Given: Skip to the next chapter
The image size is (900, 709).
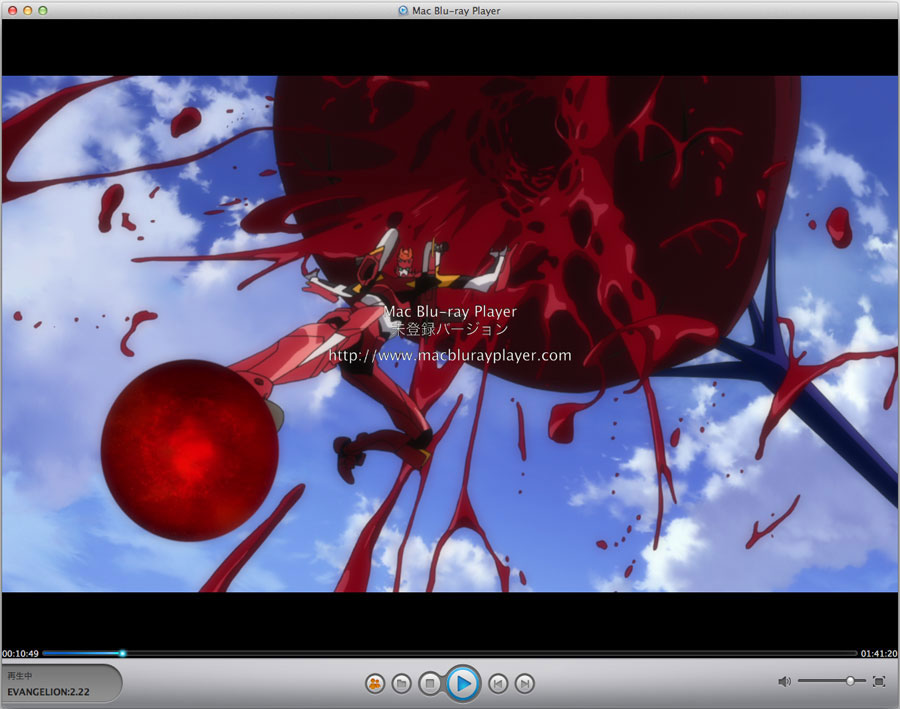Looking at the screenshot, I should click(x=524, y=684).
